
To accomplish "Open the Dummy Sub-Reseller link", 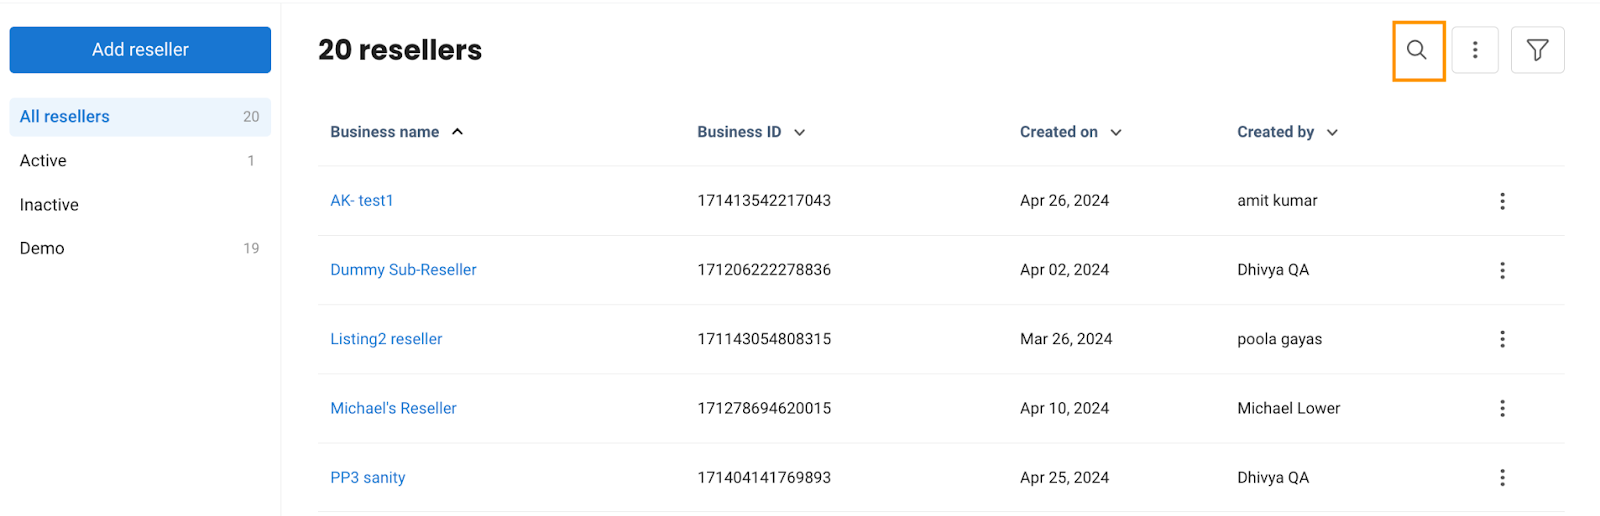I will pos(403,270).
